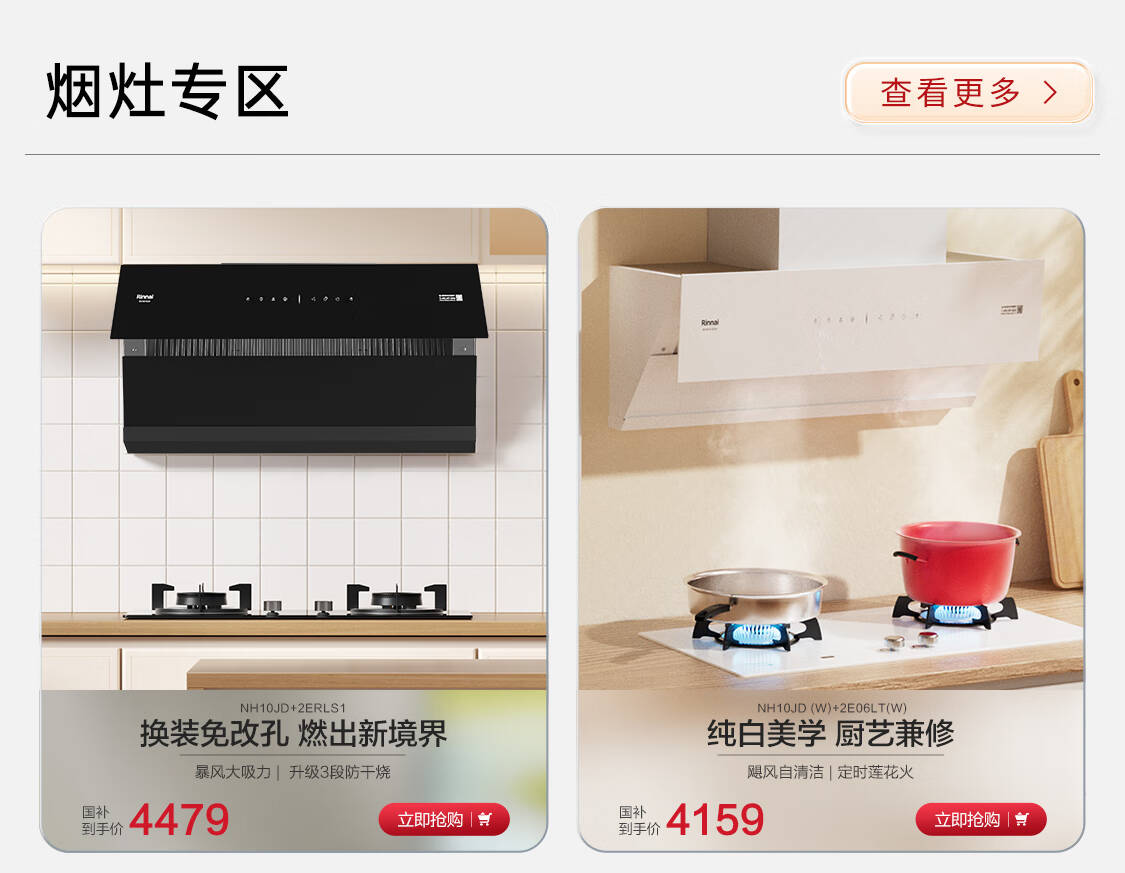1125x873 pixels.
Task: Click the chevron arrow in 查看更多
Action: [x=1050, y=93]
